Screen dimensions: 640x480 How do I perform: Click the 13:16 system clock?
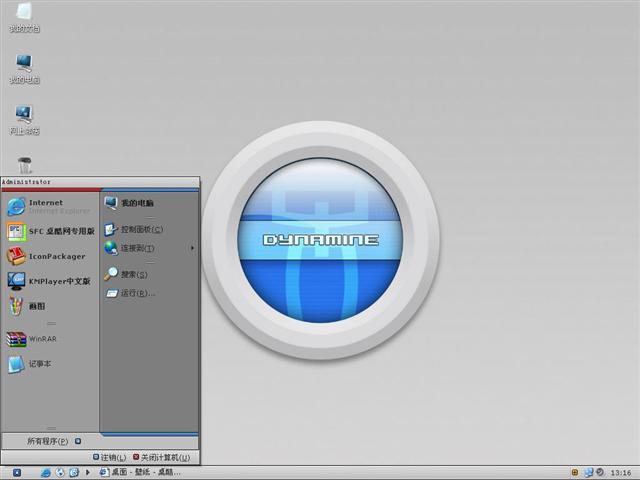click(x=621, y=473)
